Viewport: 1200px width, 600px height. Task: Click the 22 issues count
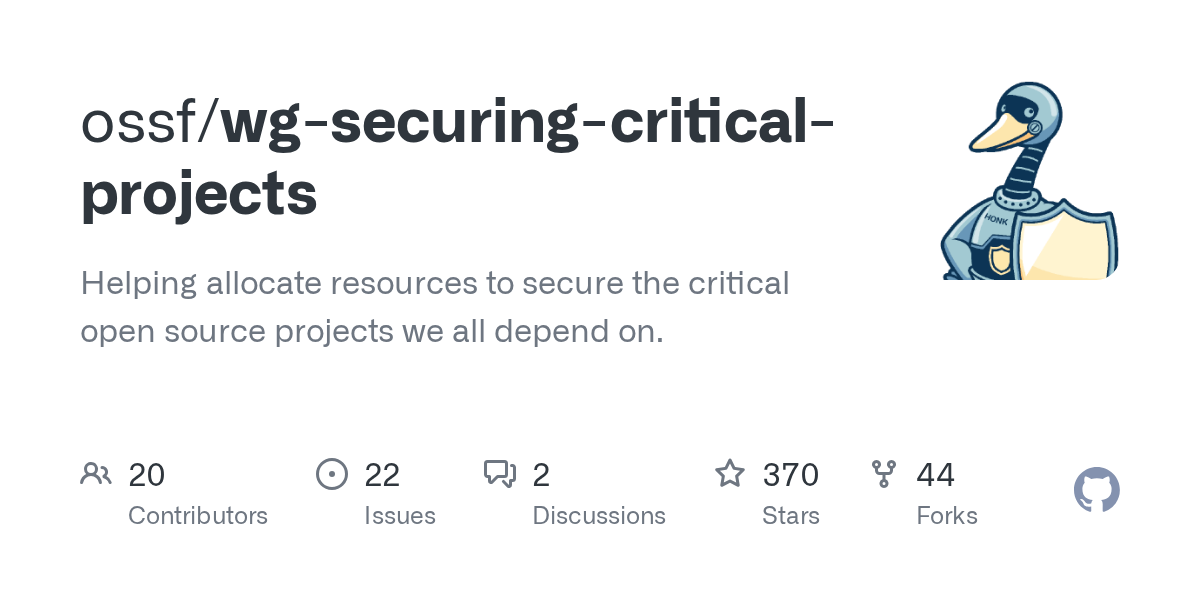382,474
